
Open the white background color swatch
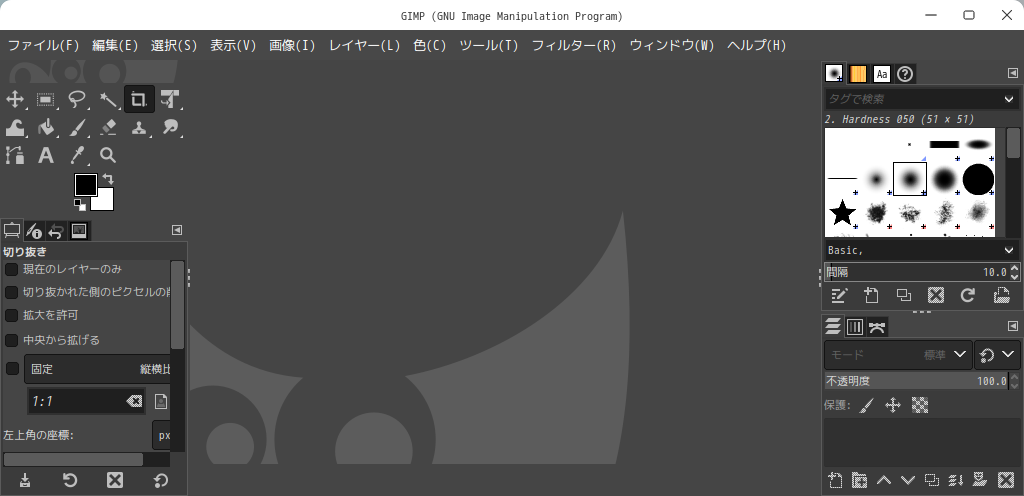104,201
